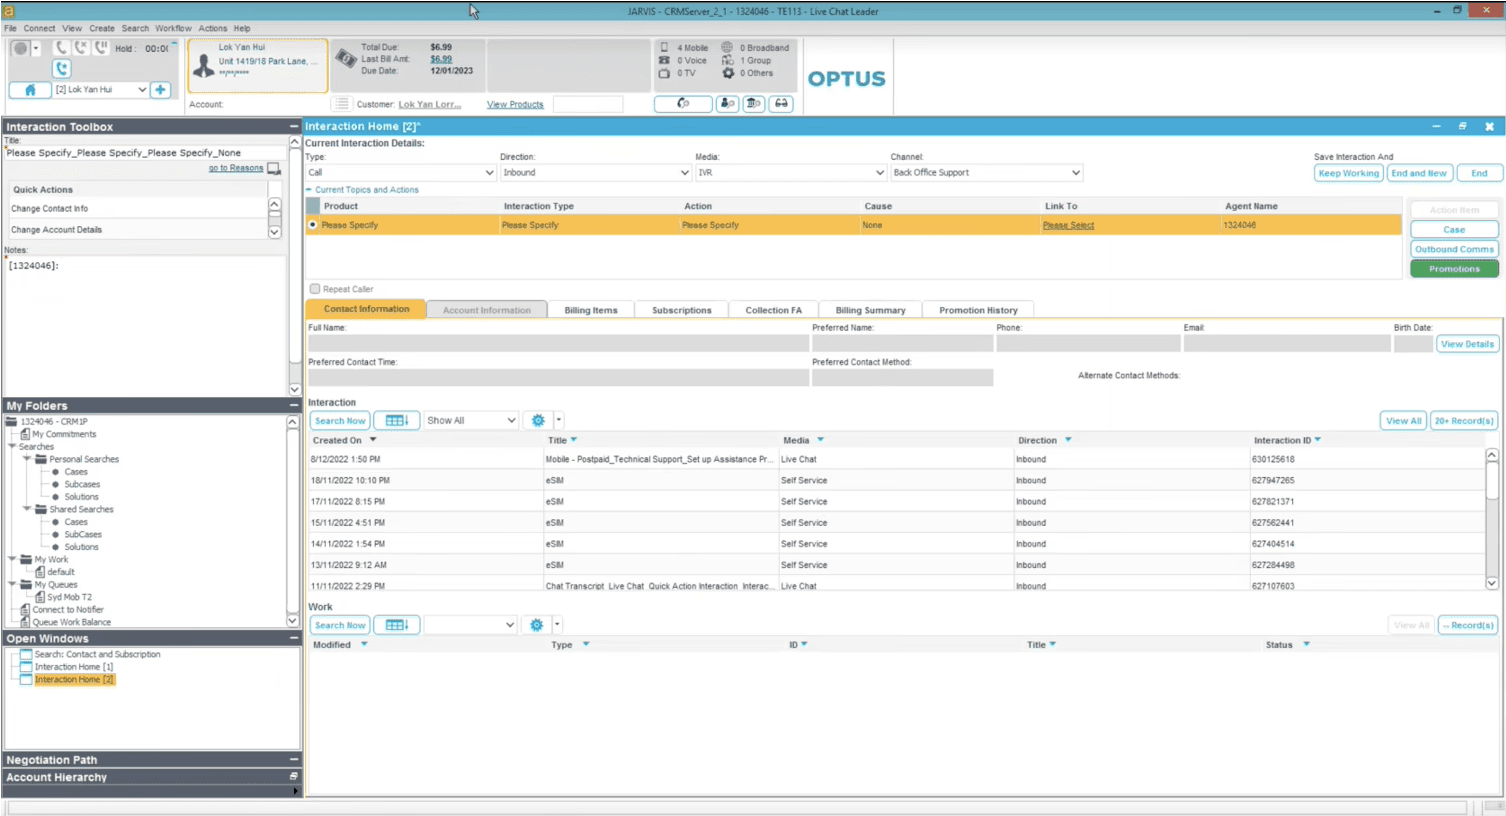
Task: Click the Interaction table column layout icon
Action: 396,421
